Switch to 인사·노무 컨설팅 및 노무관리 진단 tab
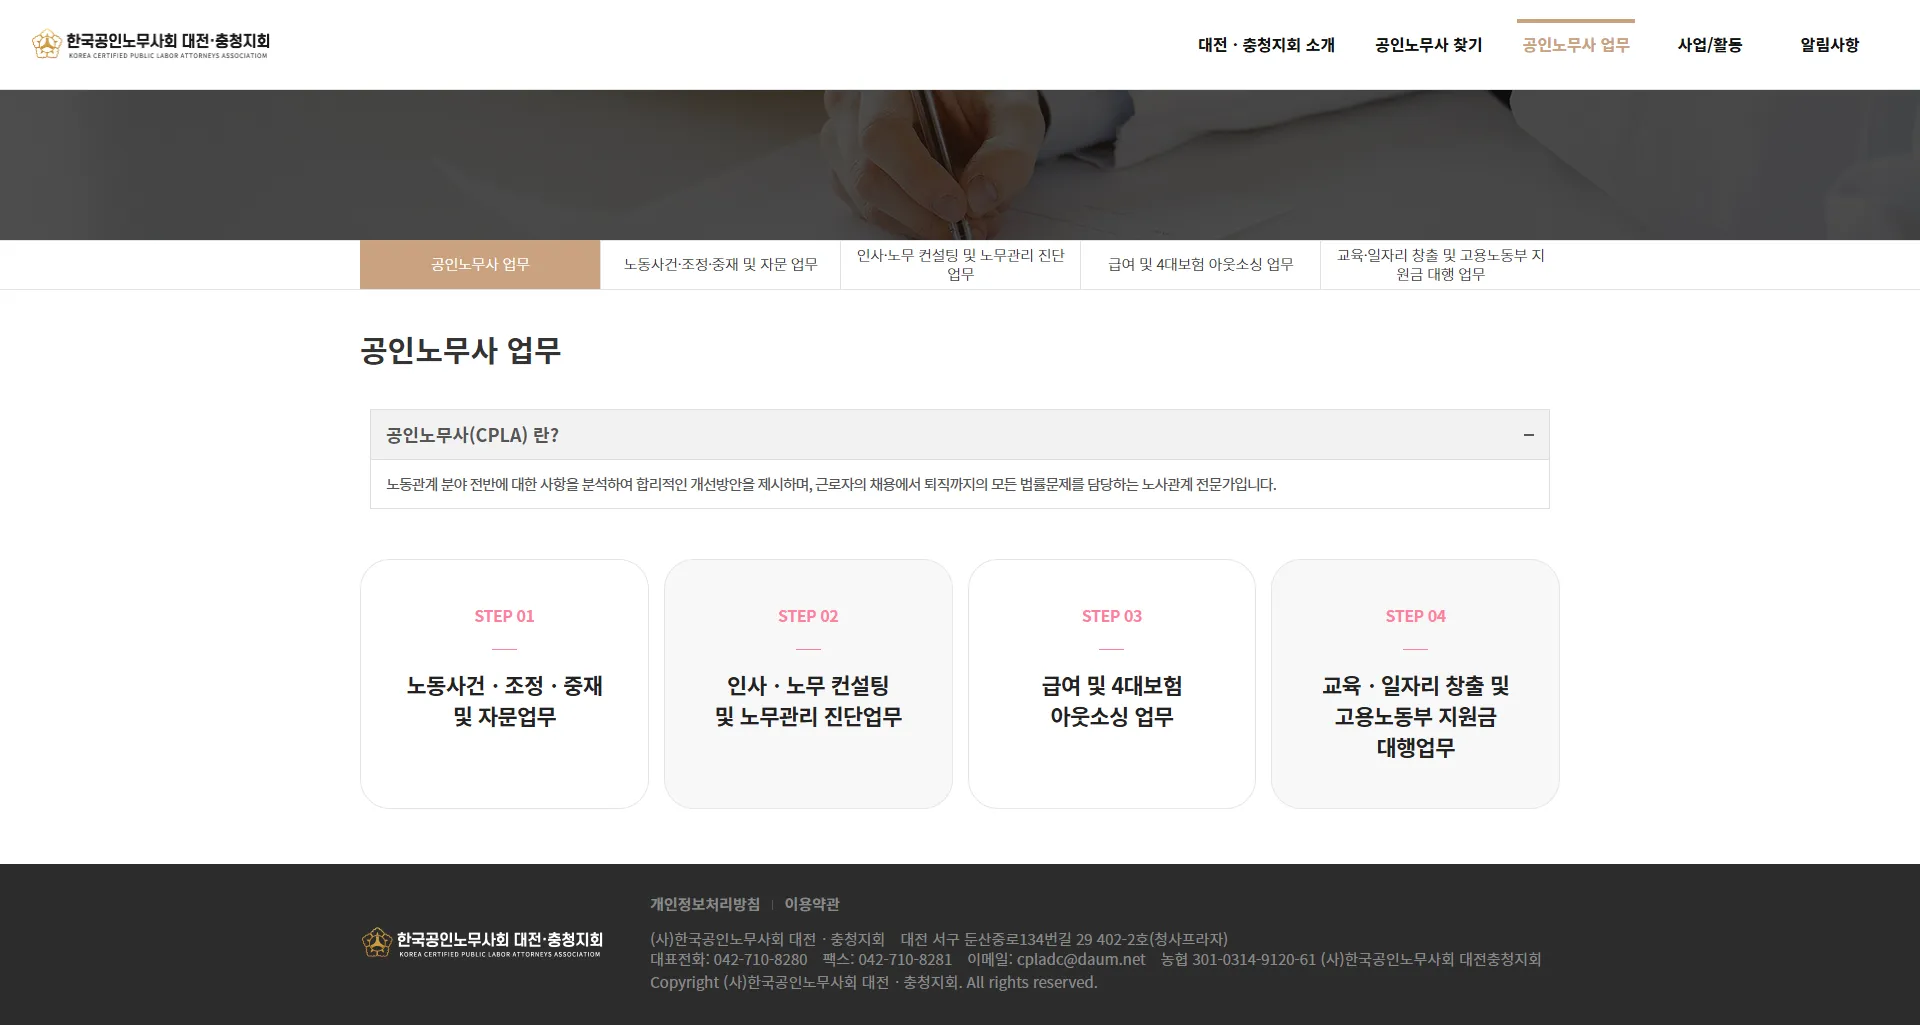The height and width of the screenshot is (1025, 1920). [x=960, y=264]
